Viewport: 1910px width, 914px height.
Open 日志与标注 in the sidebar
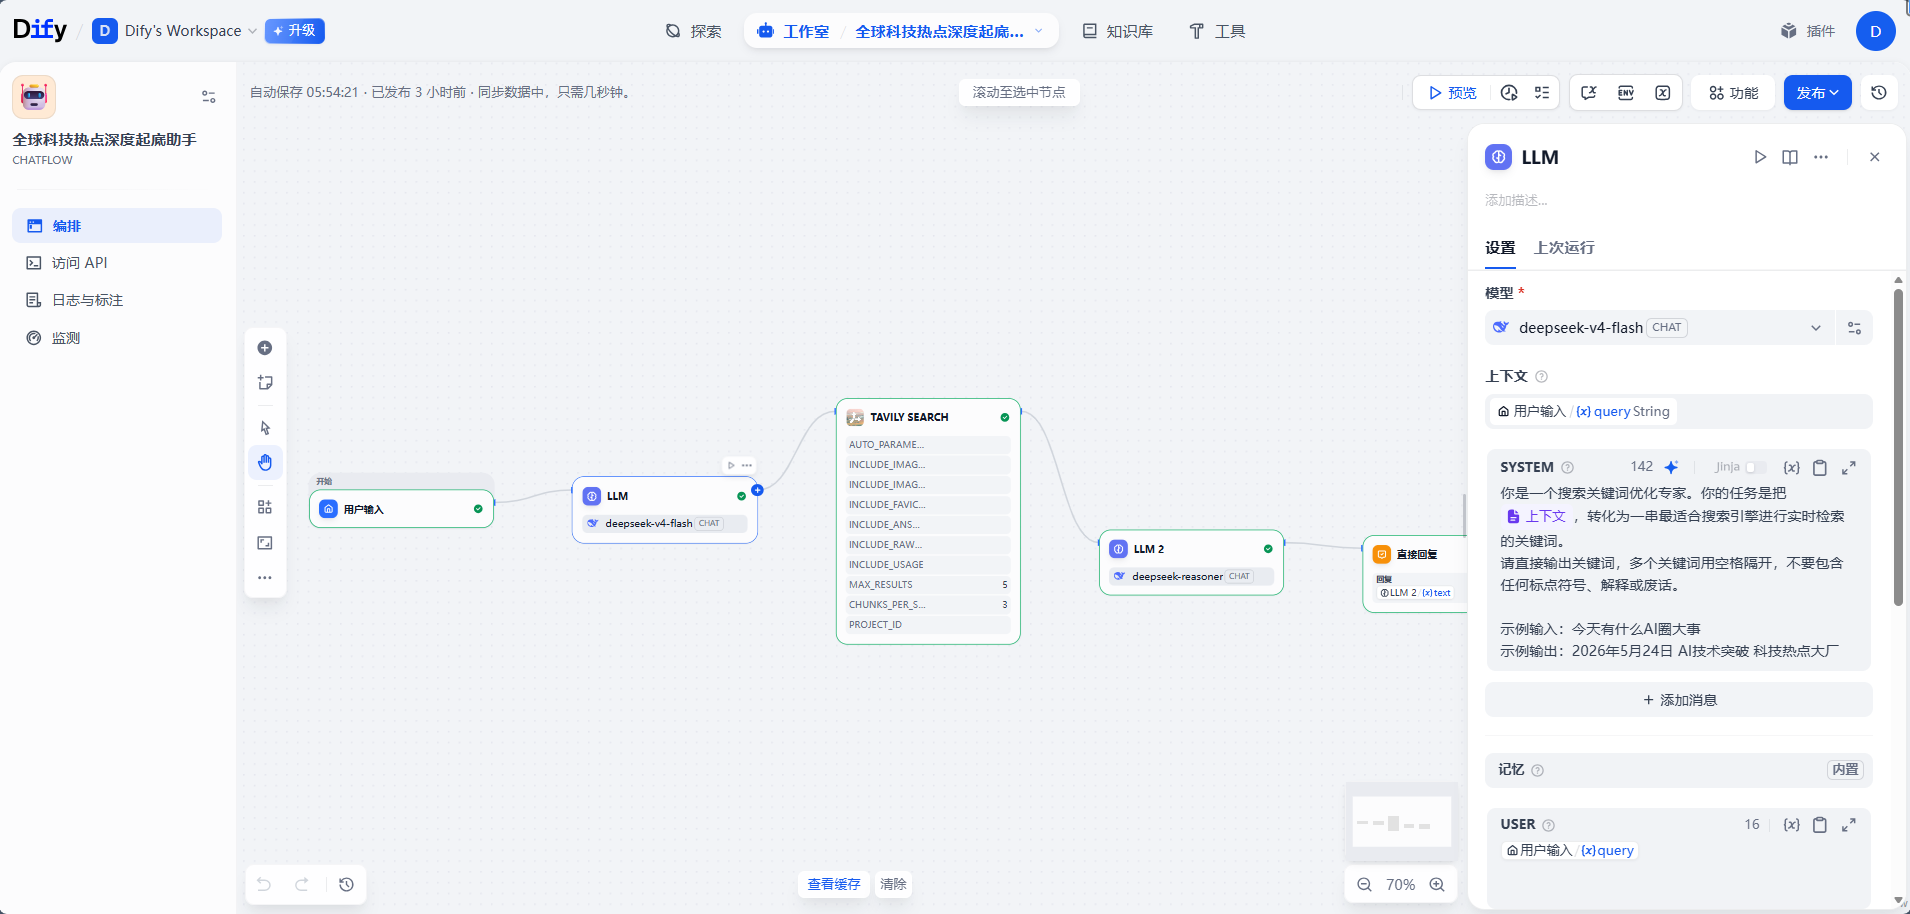117,300
